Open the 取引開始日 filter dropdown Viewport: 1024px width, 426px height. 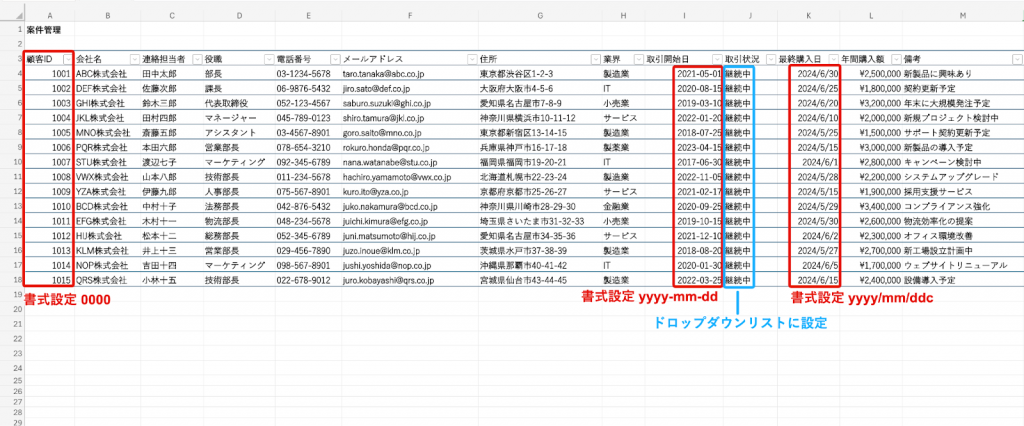click(x=715, y=59)
